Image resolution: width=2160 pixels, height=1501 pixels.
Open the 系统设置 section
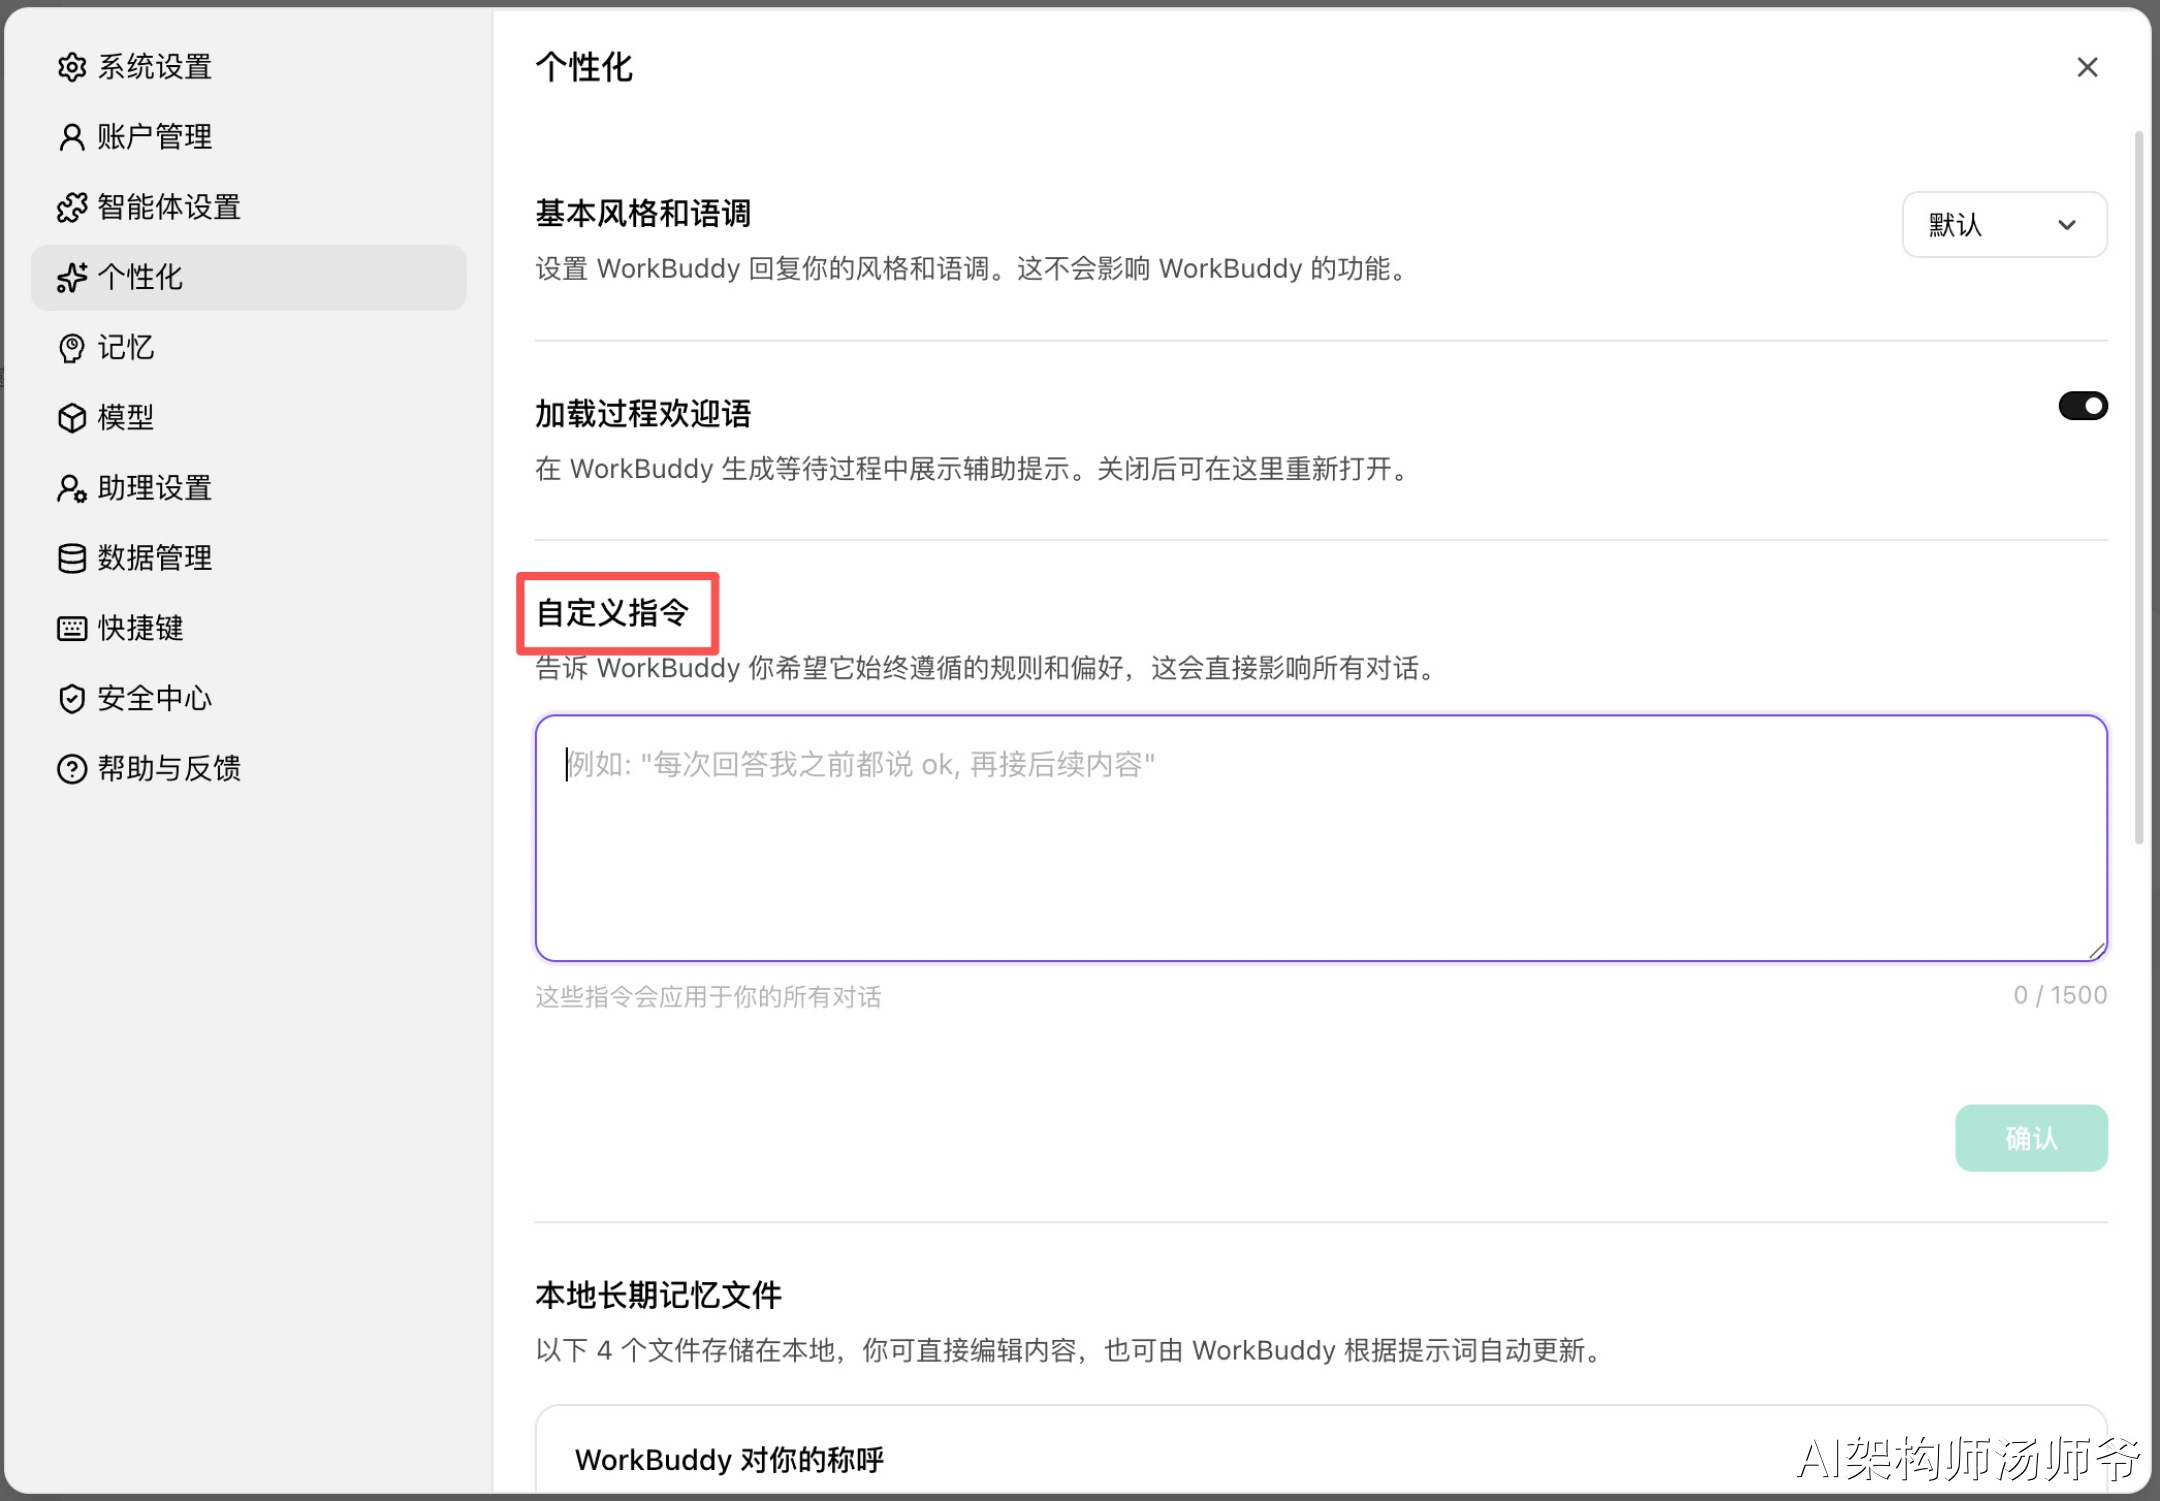tap(249, 67)
